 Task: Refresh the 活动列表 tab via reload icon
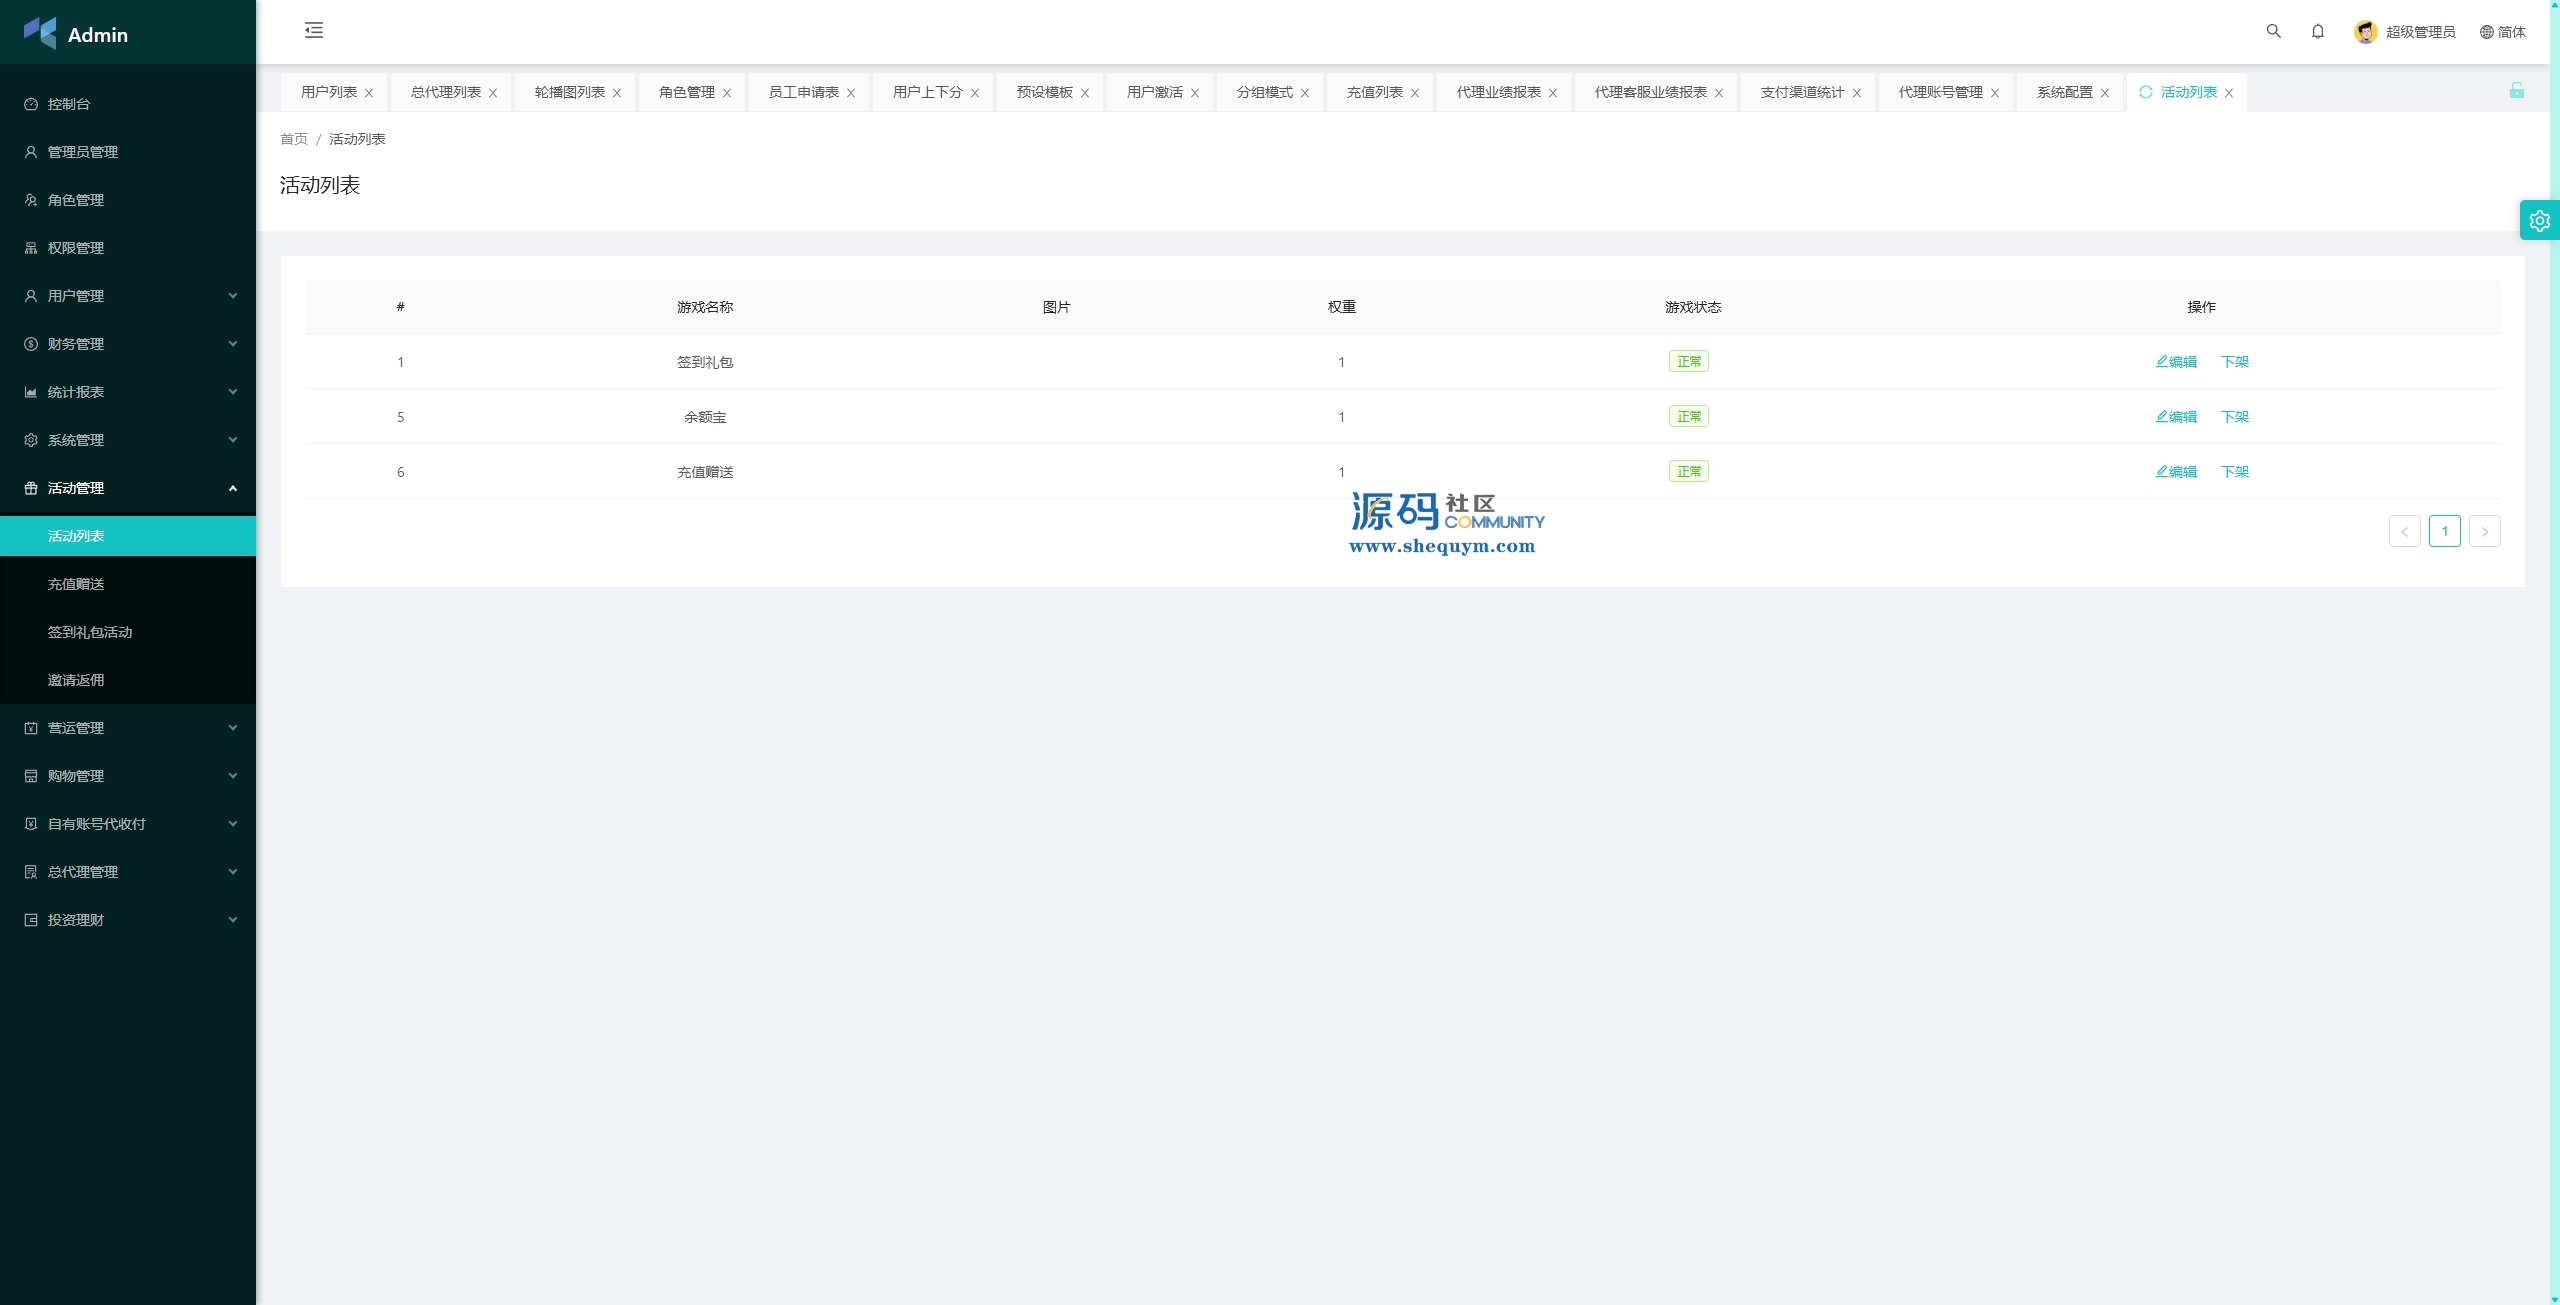pos(2145,92)
